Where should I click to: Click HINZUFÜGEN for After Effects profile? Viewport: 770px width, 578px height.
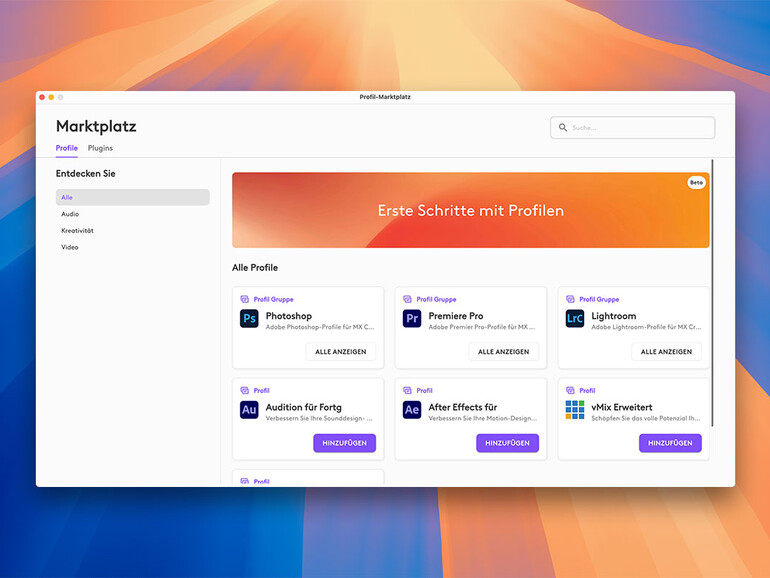pos(507,443)
